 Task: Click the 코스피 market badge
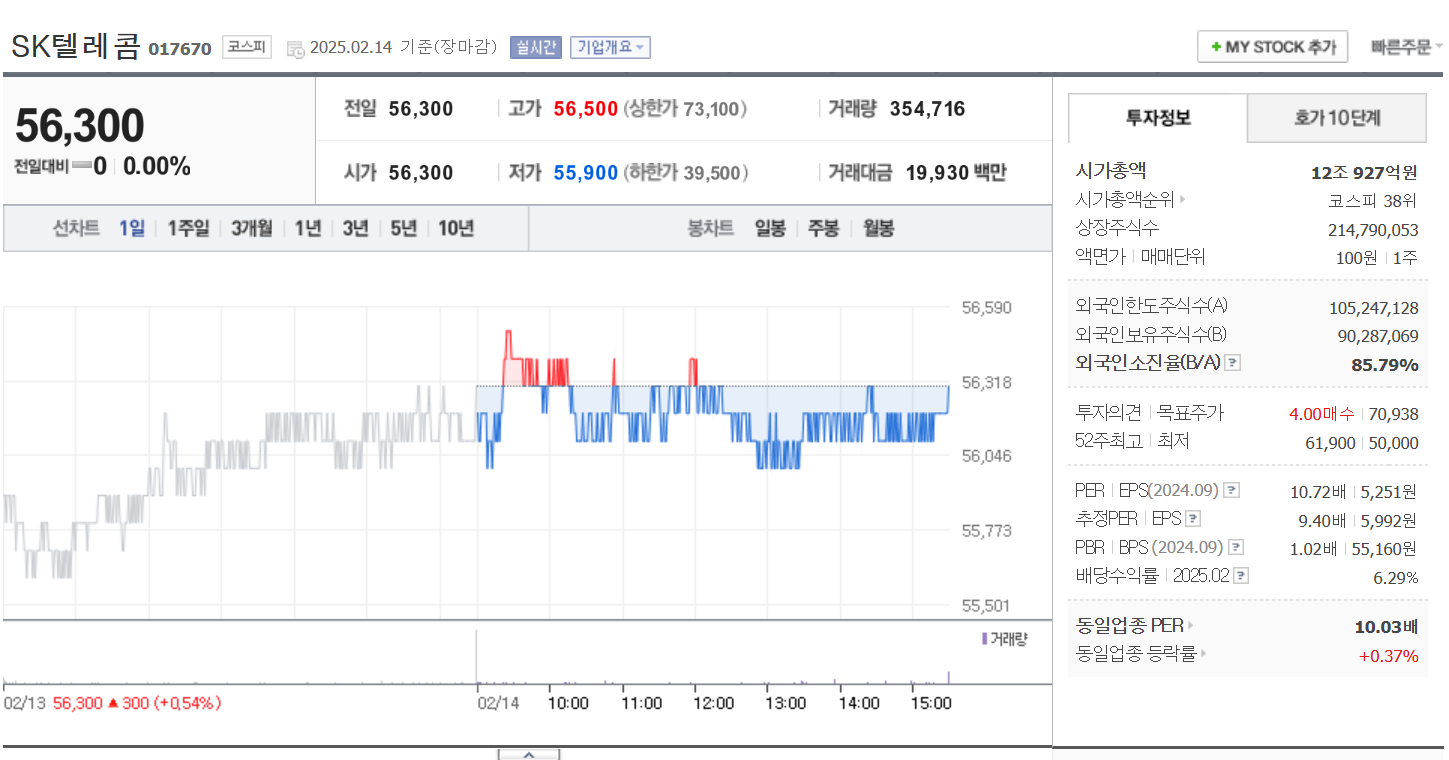(x=246, y=46)
